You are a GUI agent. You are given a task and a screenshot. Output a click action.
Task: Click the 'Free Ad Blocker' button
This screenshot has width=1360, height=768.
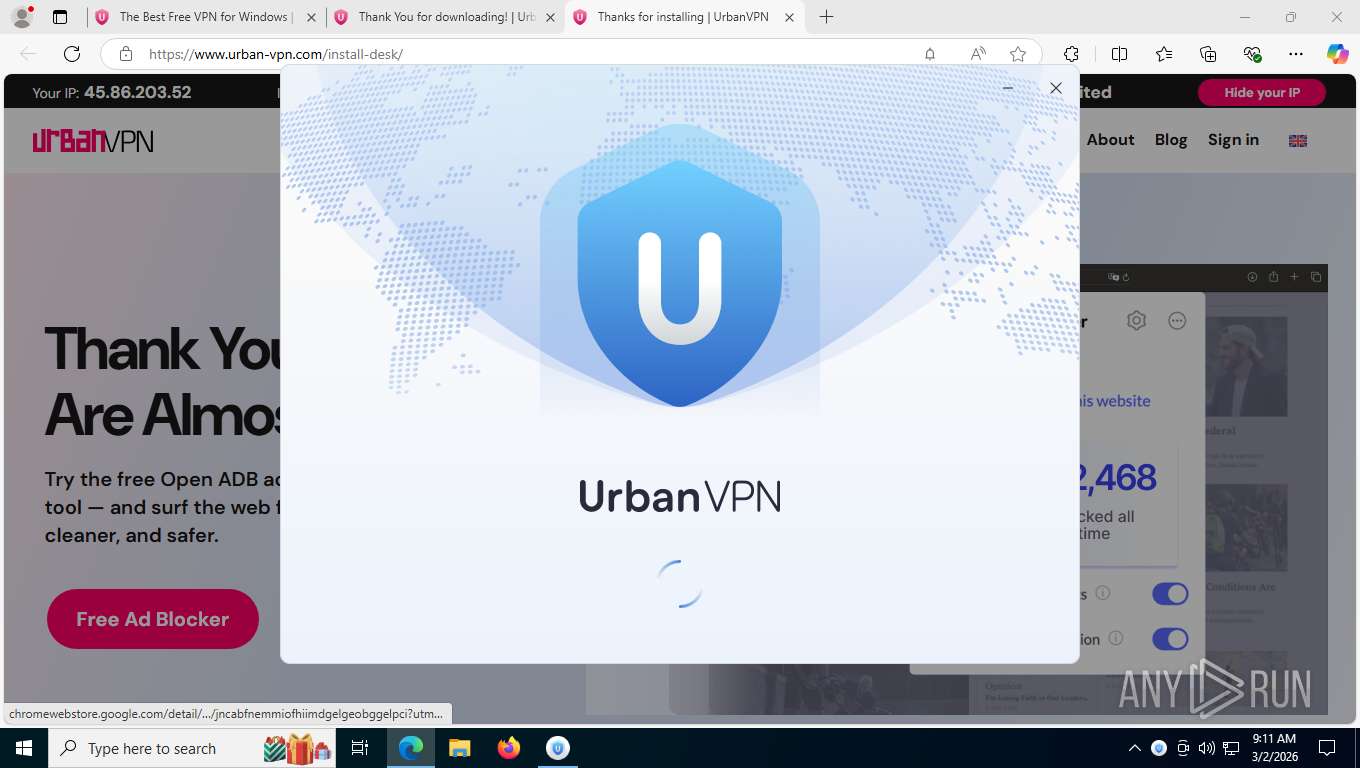[x=153, y=619]
